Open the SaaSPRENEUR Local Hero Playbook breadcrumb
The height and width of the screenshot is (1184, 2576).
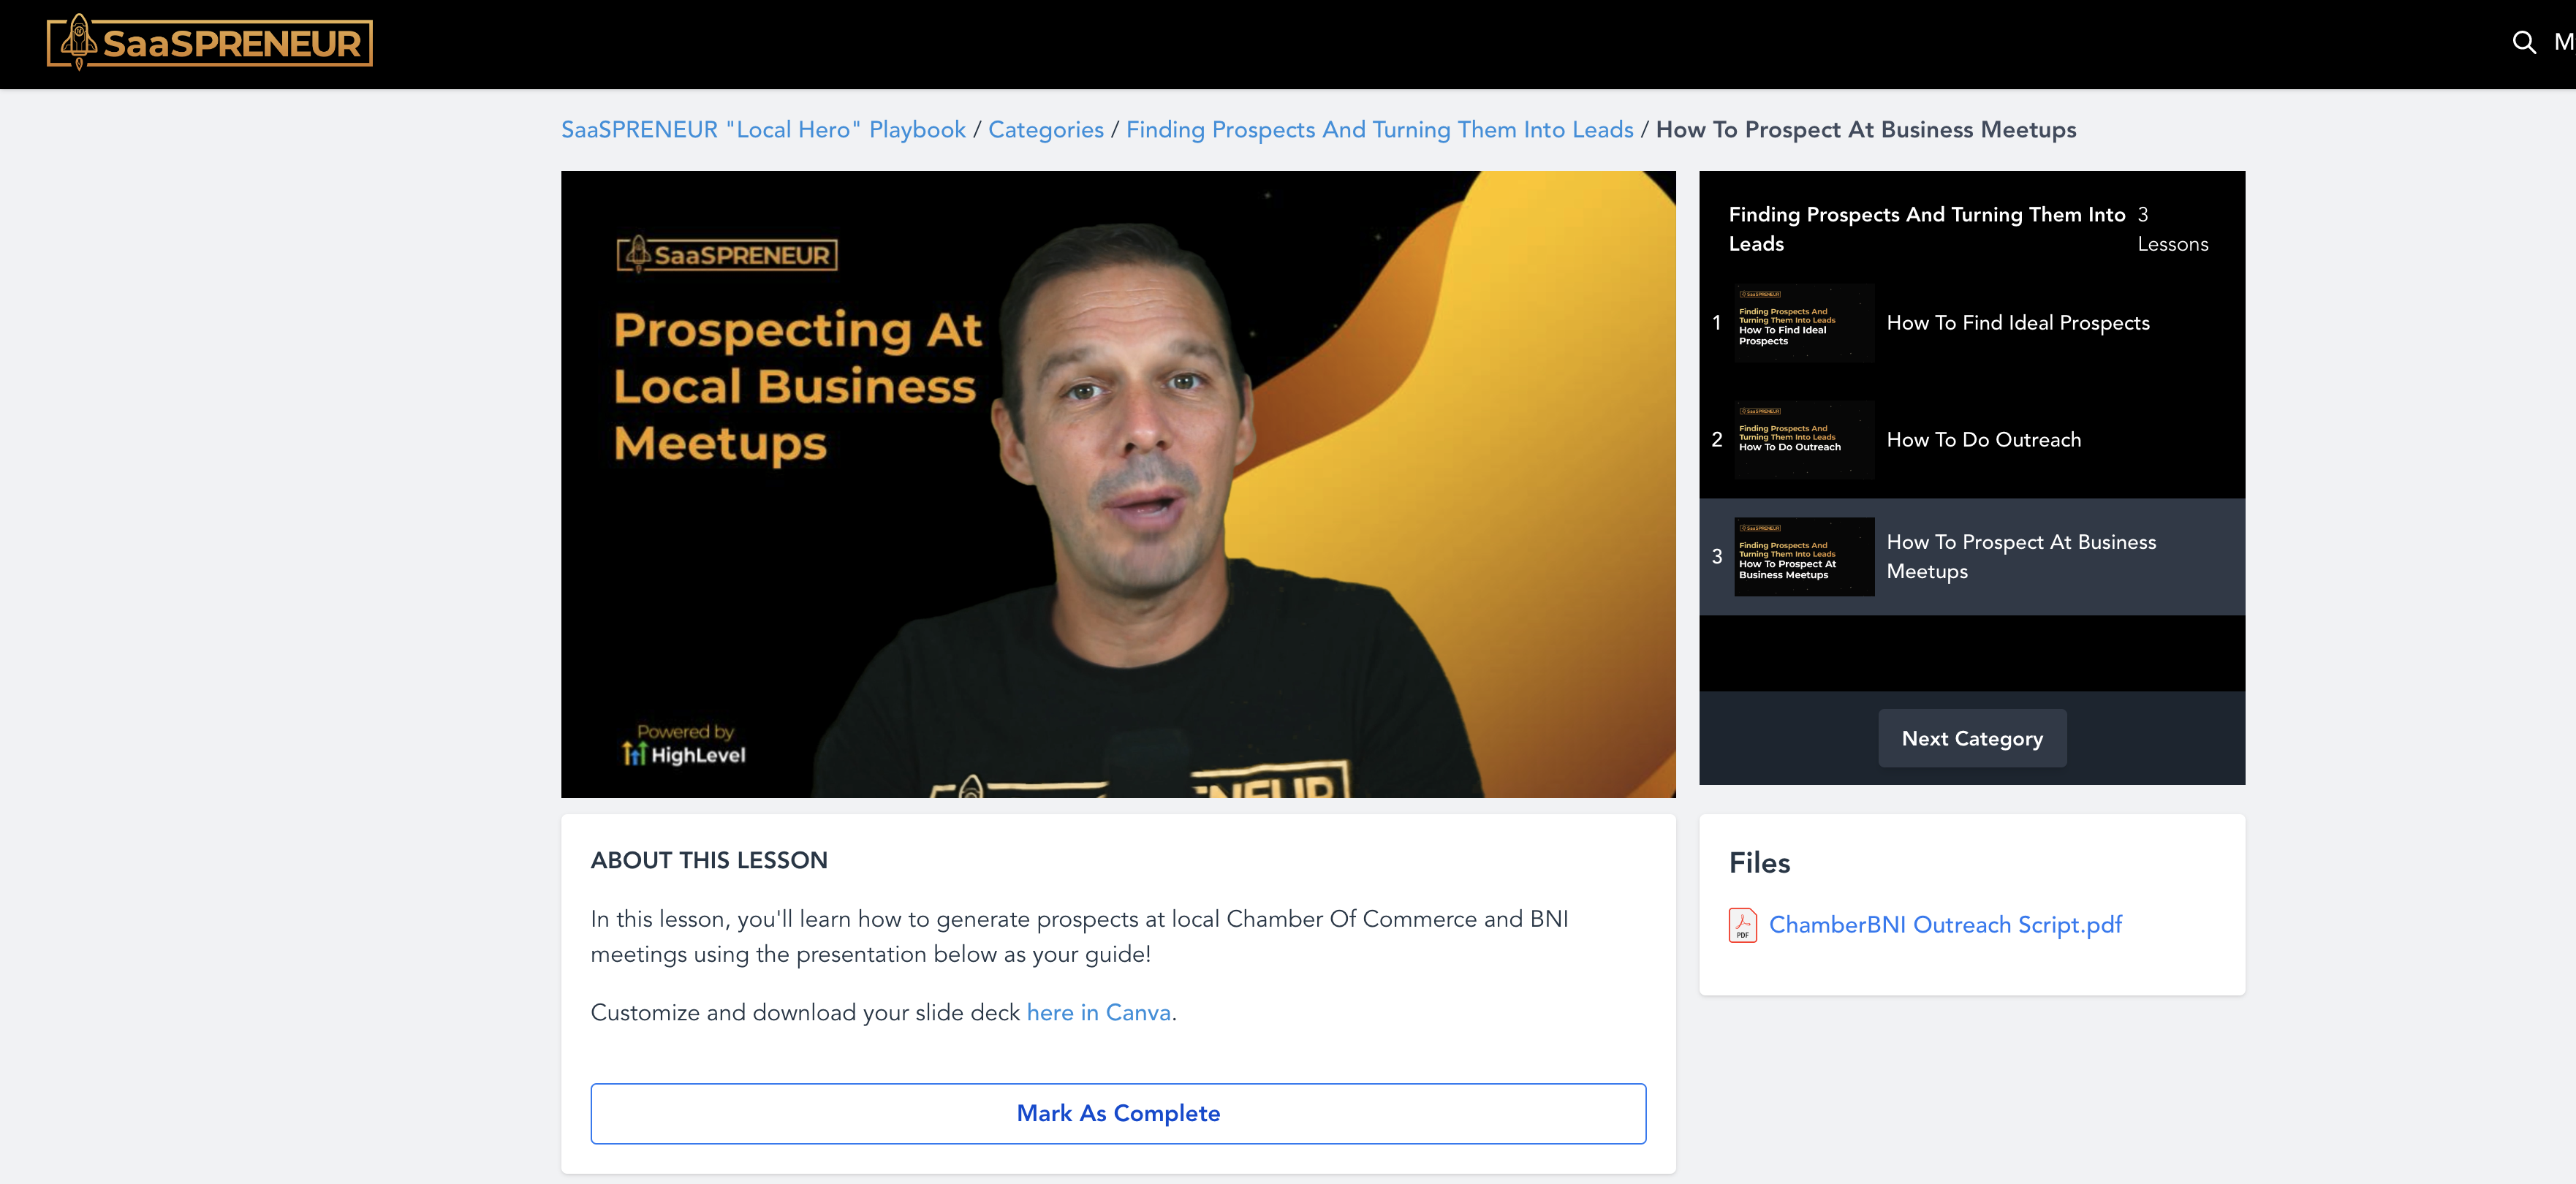click(765, 129)
